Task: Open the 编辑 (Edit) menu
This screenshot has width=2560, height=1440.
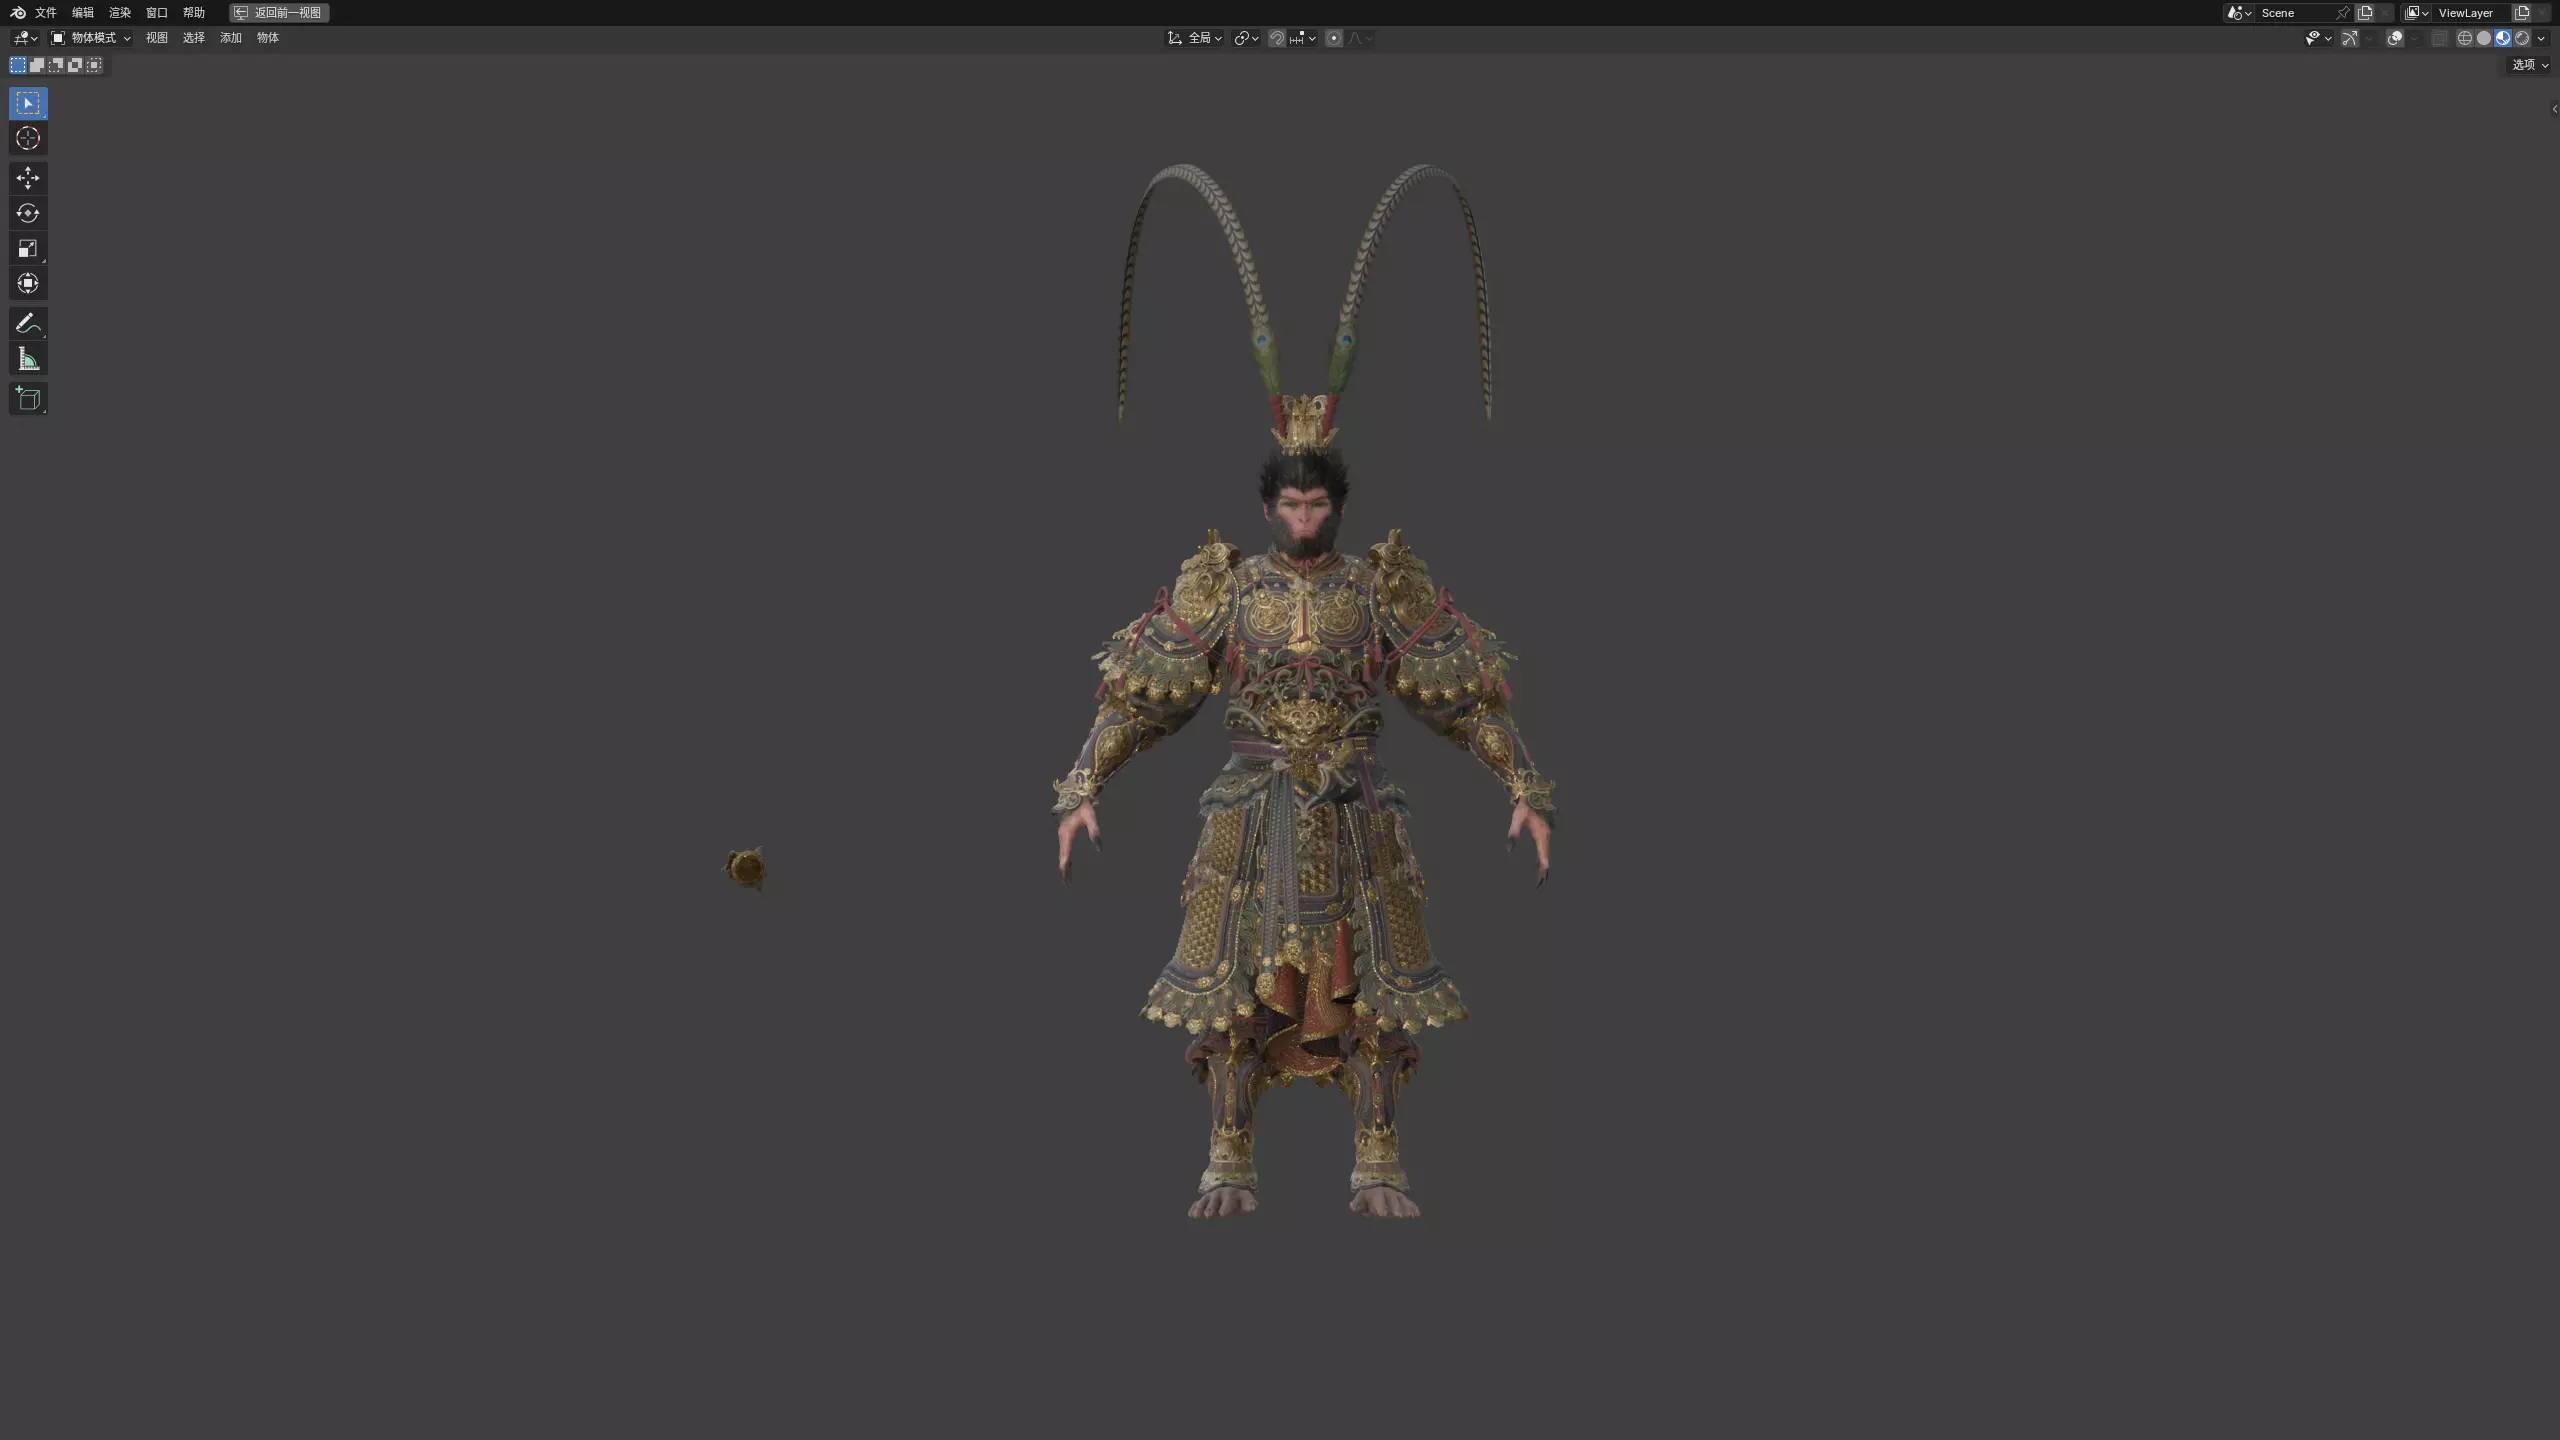Action: click(x=83, y=13)
